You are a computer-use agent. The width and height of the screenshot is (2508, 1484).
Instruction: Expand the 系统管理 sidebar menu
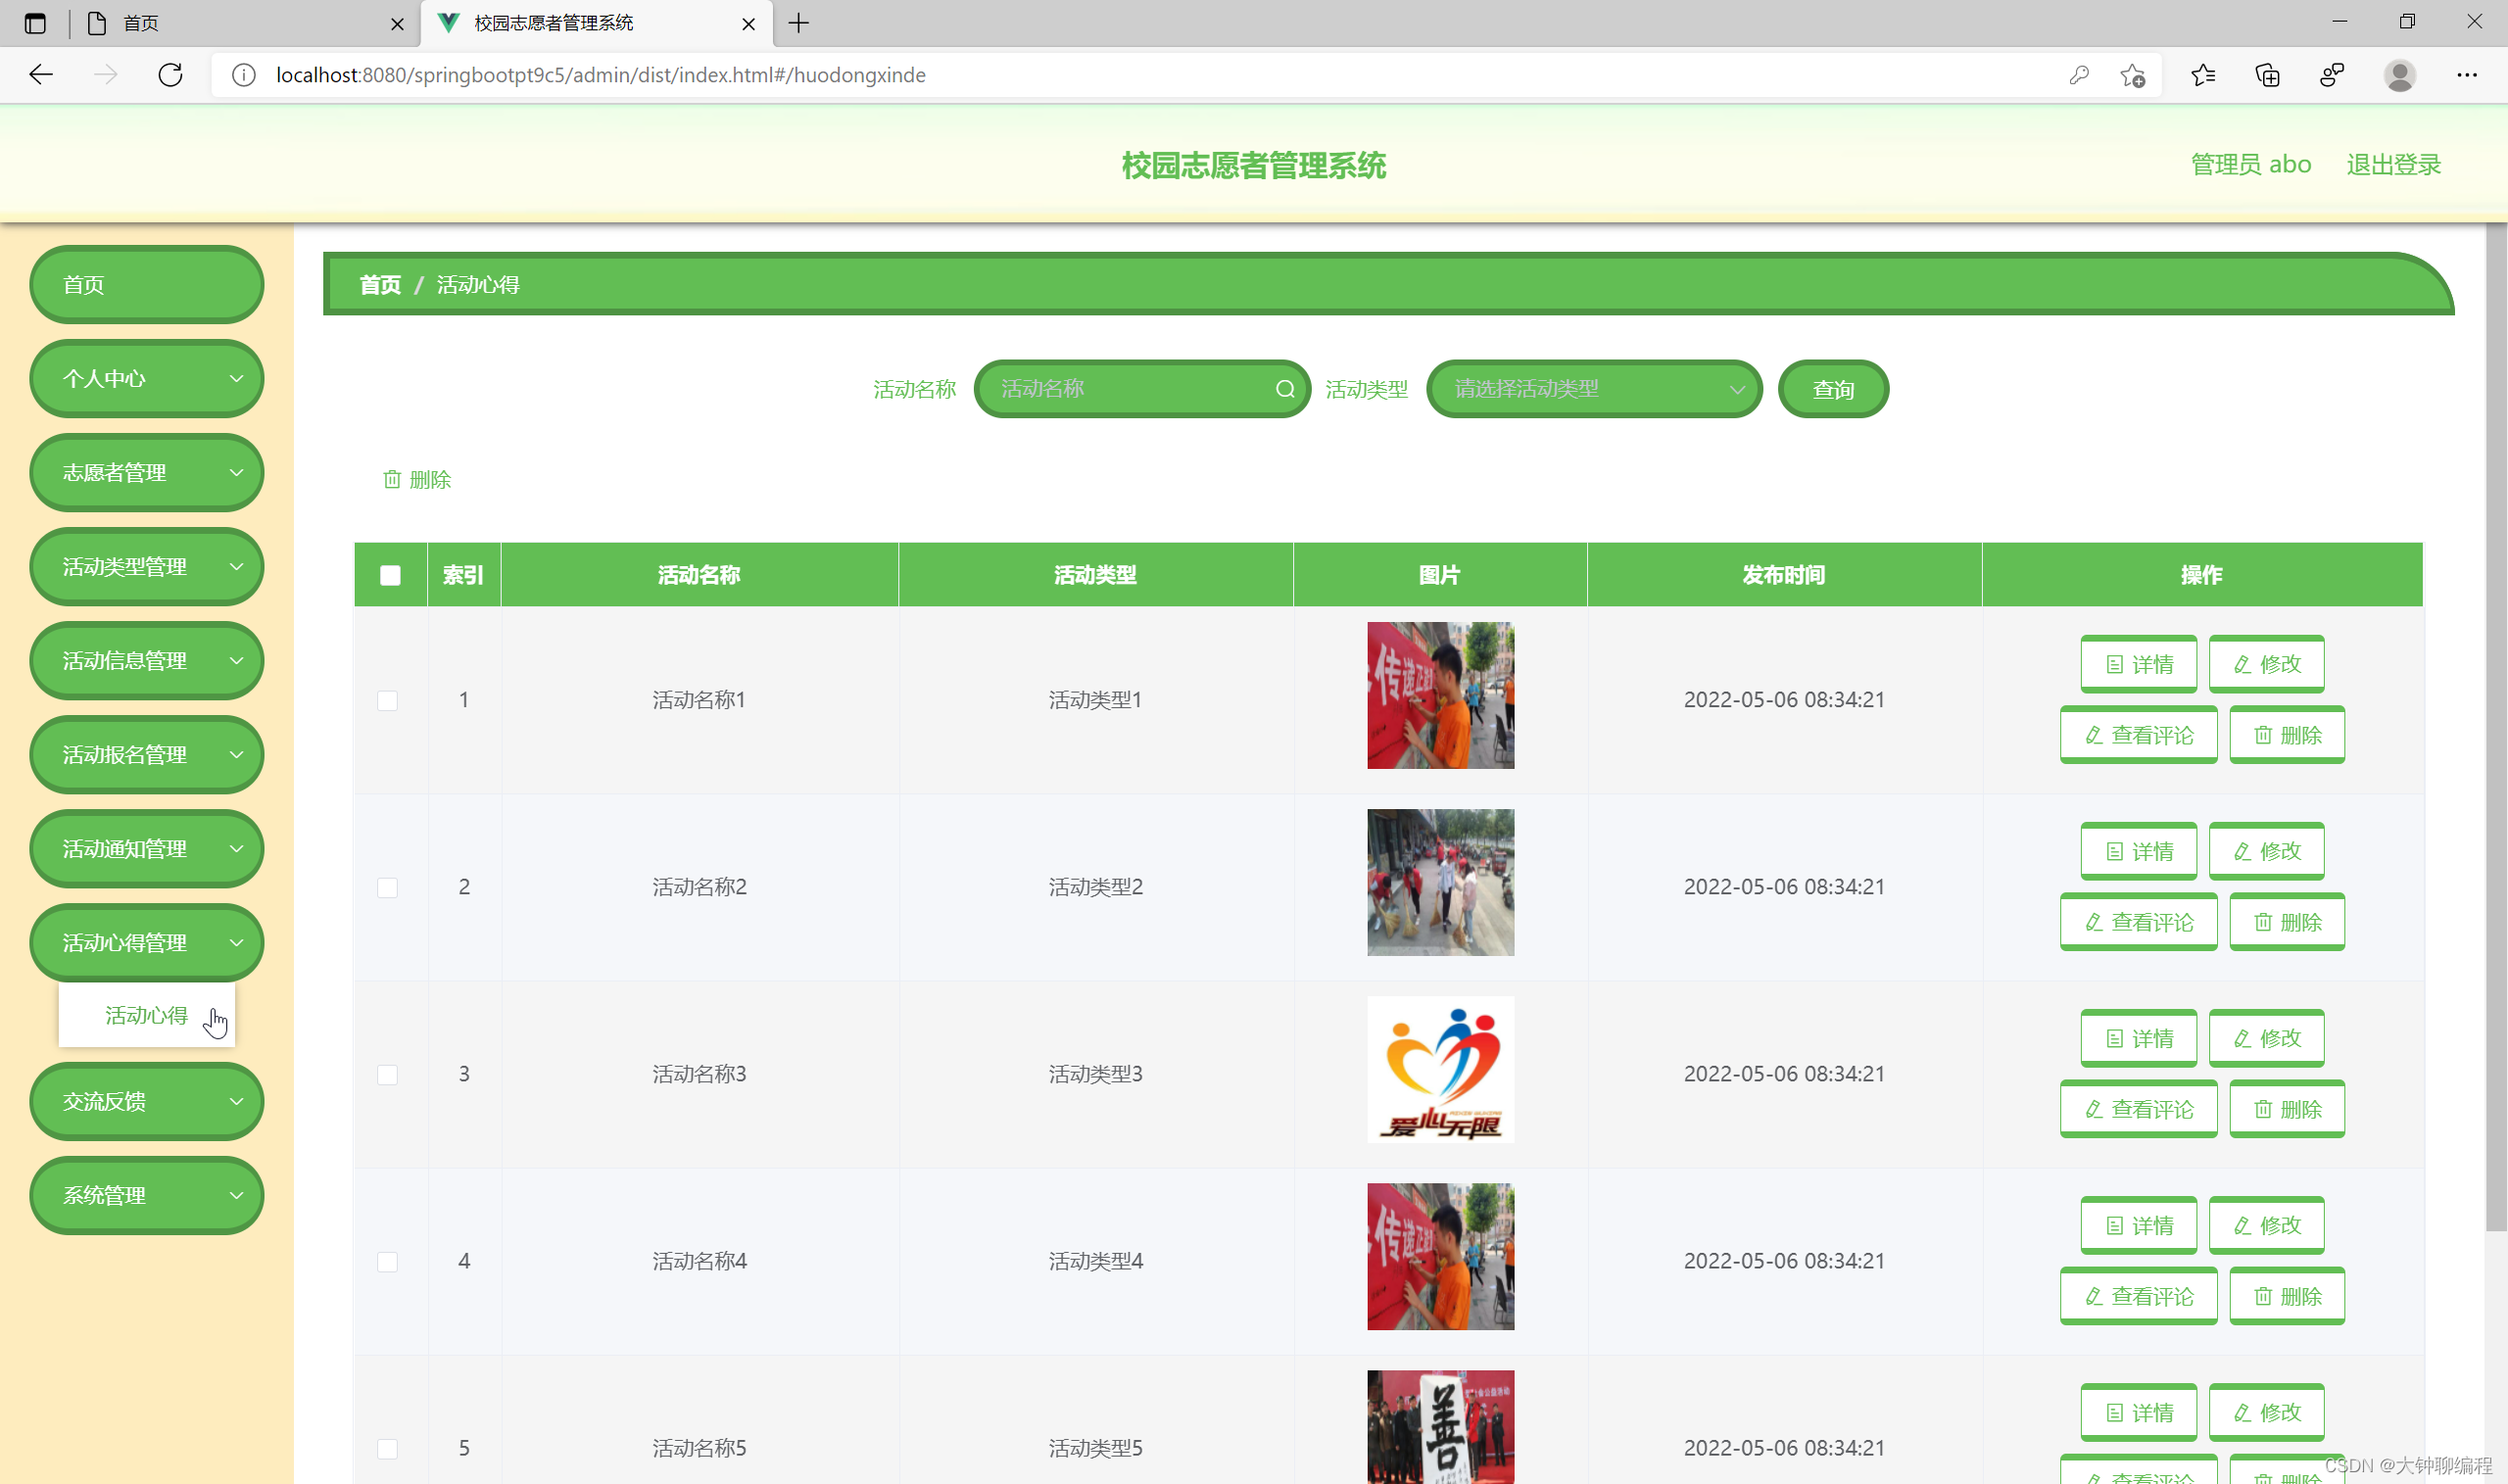[x=147, y=1195]
